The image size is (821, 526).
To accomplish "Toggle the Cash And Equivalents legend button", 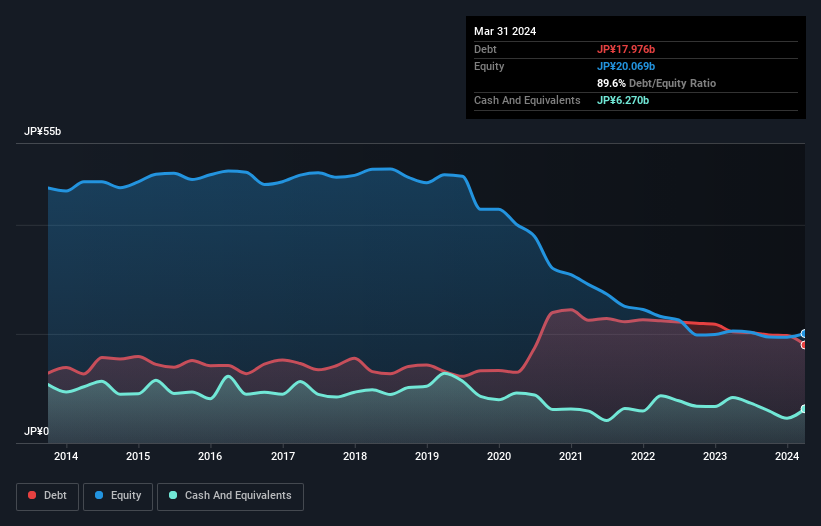I will [230, 496].
